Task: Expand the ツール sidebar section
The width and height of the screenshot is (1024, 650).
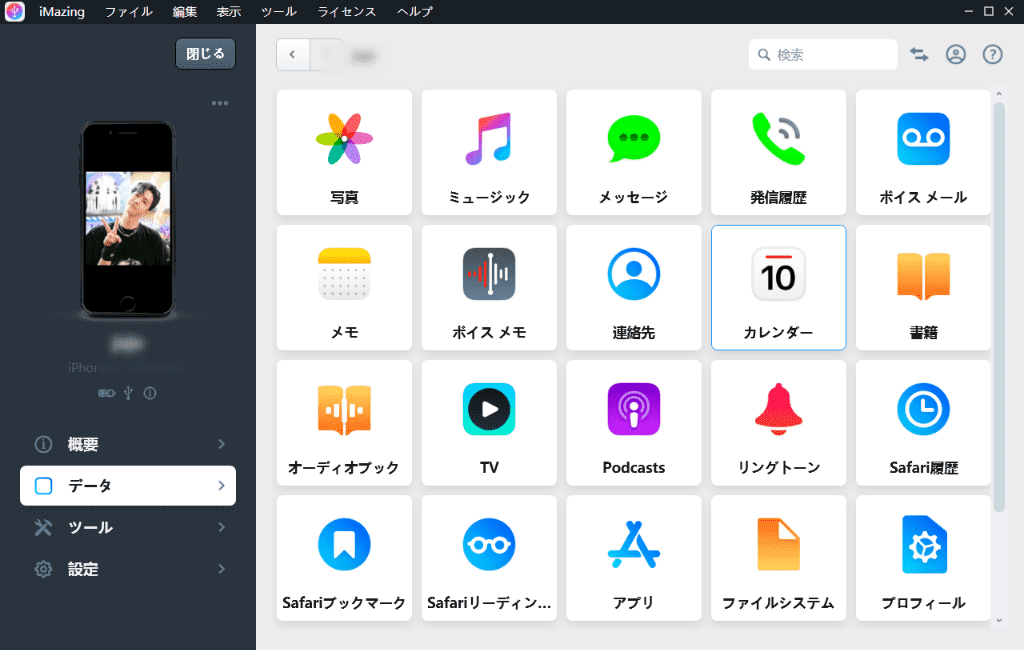Action: tap(128, 527)
